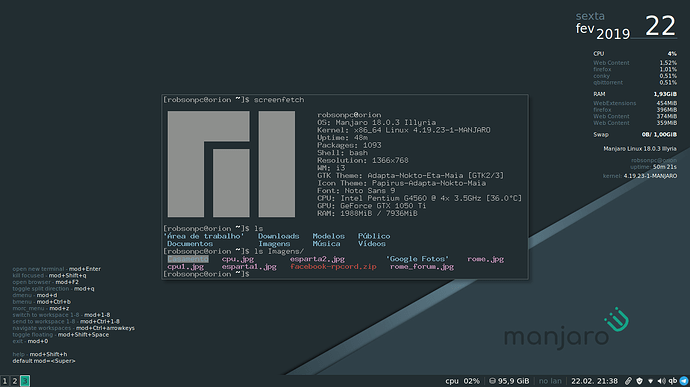The image size is (690, 387).
Task: Click conky 'Manjaro Linux 18.0.3 Illyria' text
Action: (x=640, y=149)
